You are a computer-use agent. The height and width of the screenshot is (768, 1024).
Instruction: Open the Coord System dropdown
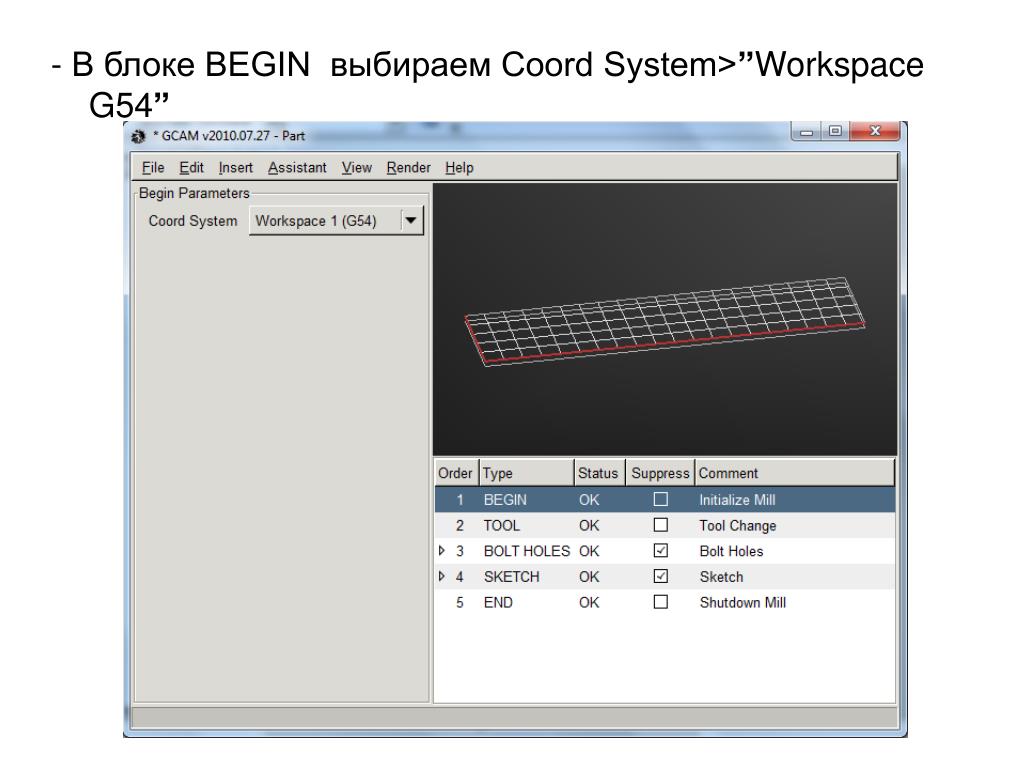336,221
